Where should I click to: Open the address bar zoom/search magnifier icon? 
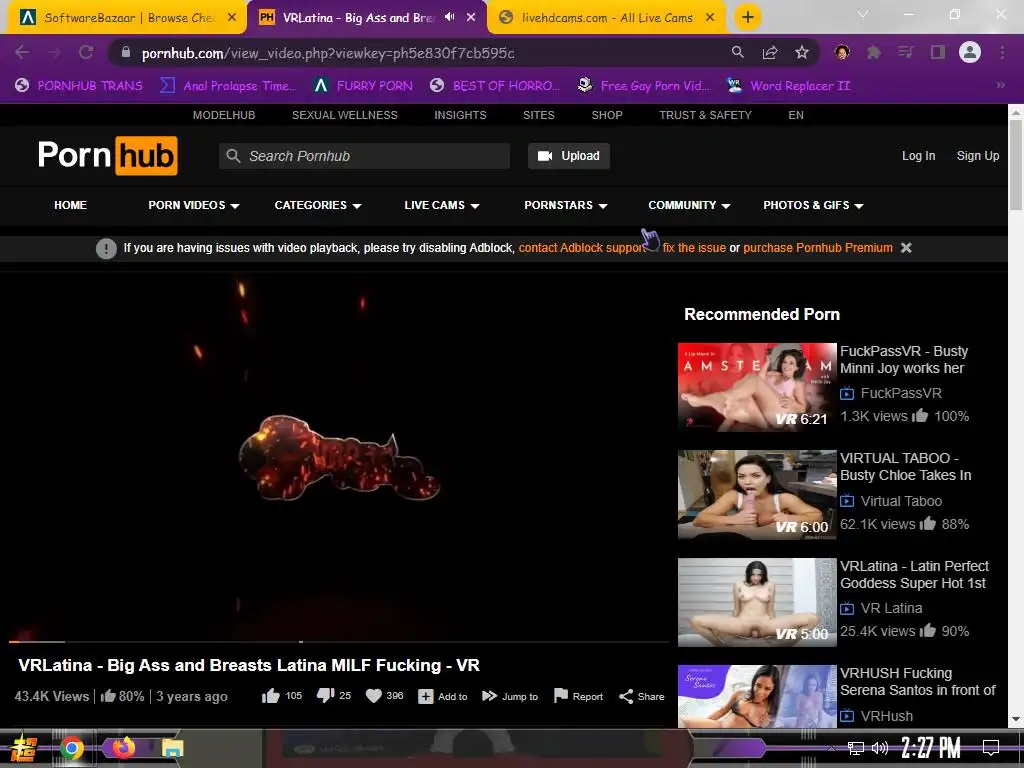coord(737,52)
